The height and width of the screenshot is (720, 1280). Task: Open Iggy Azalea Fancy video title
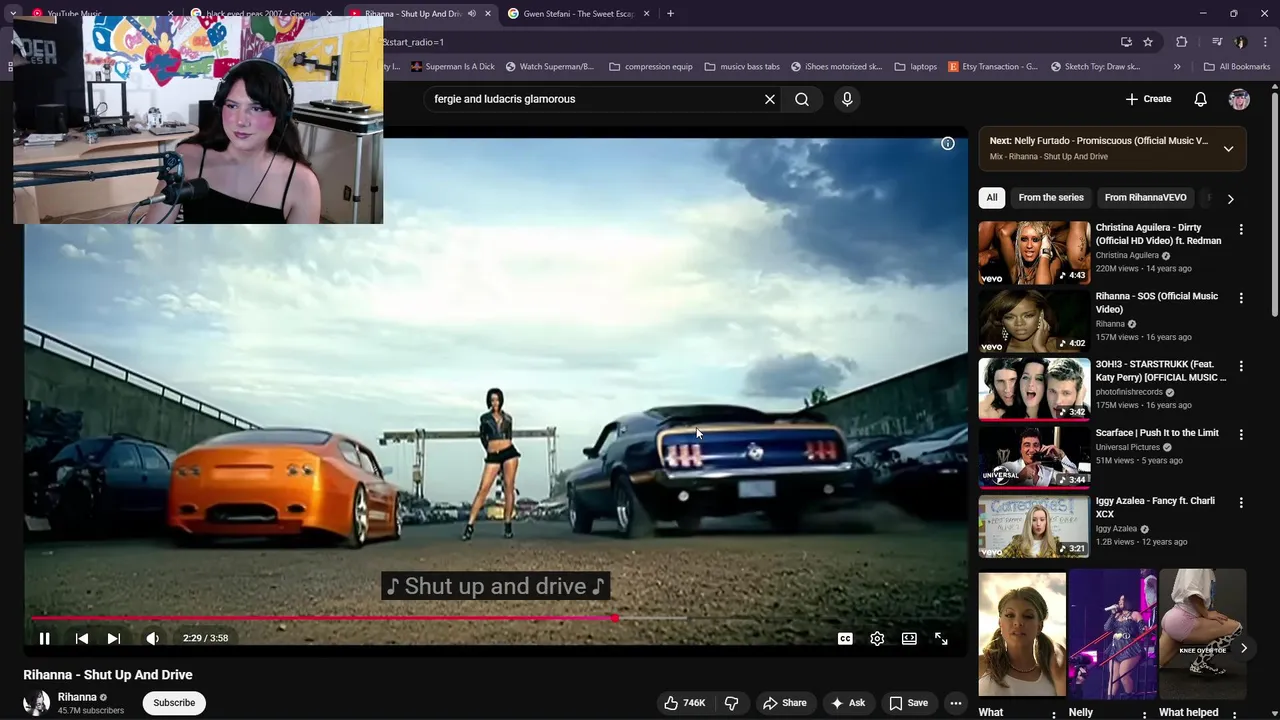1155,507
